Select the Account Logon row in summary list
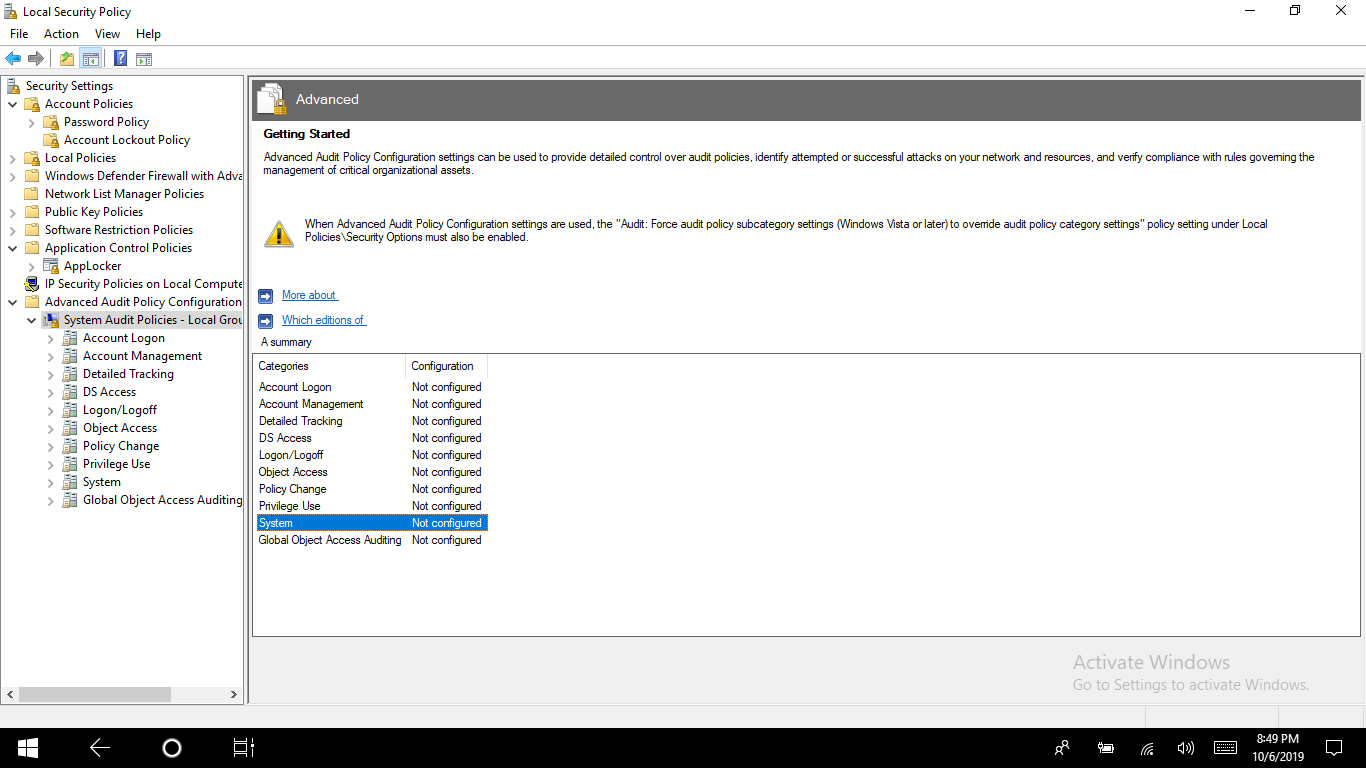Viewport: 1366px width, 768px height. [372, 387]
